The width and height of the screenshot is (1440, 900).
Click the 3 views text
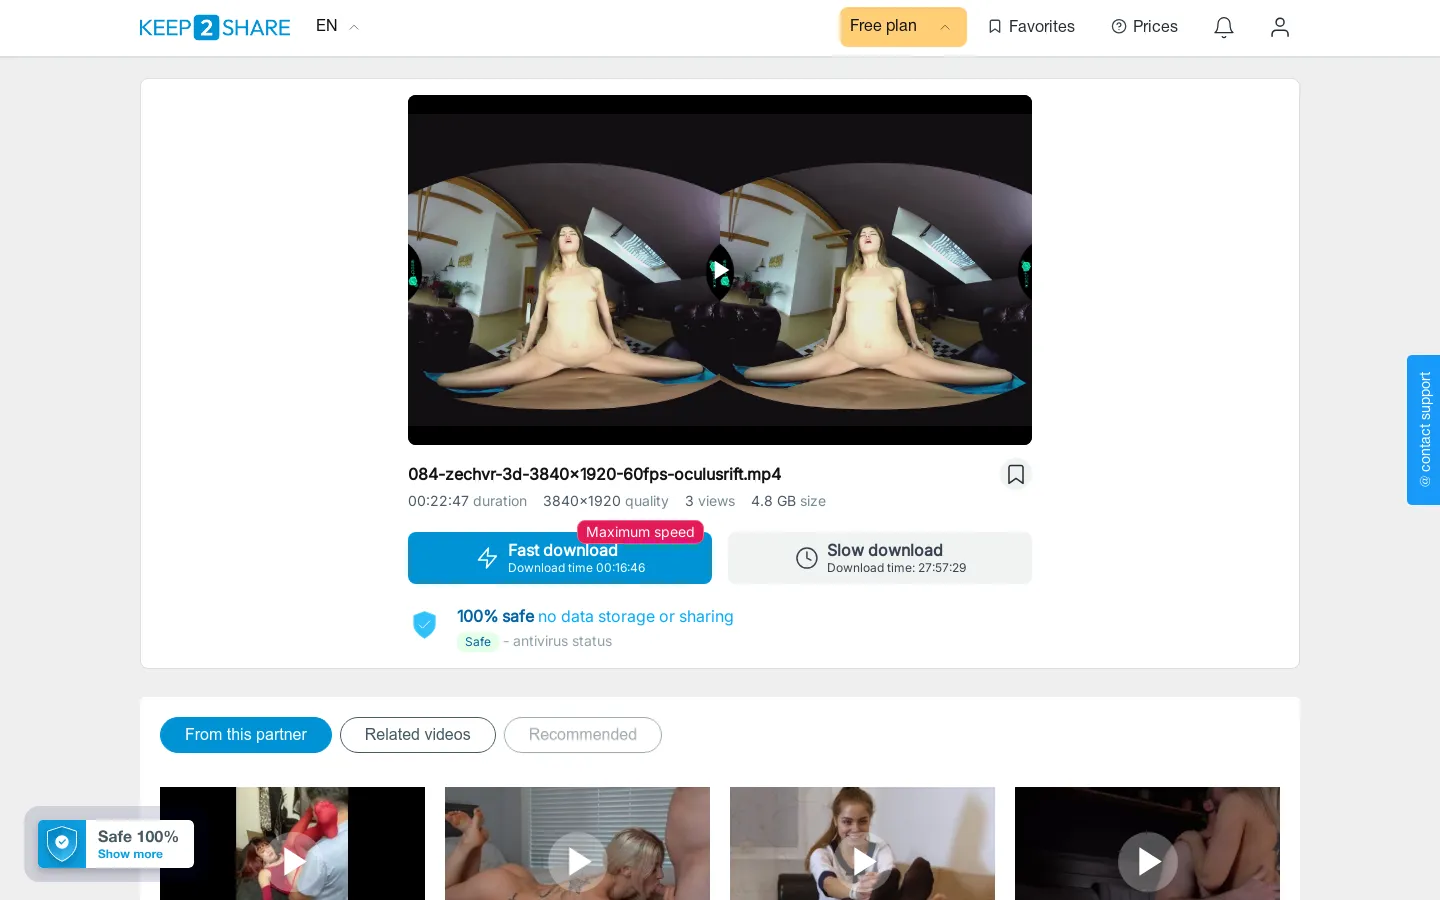[x=710, y=501]
